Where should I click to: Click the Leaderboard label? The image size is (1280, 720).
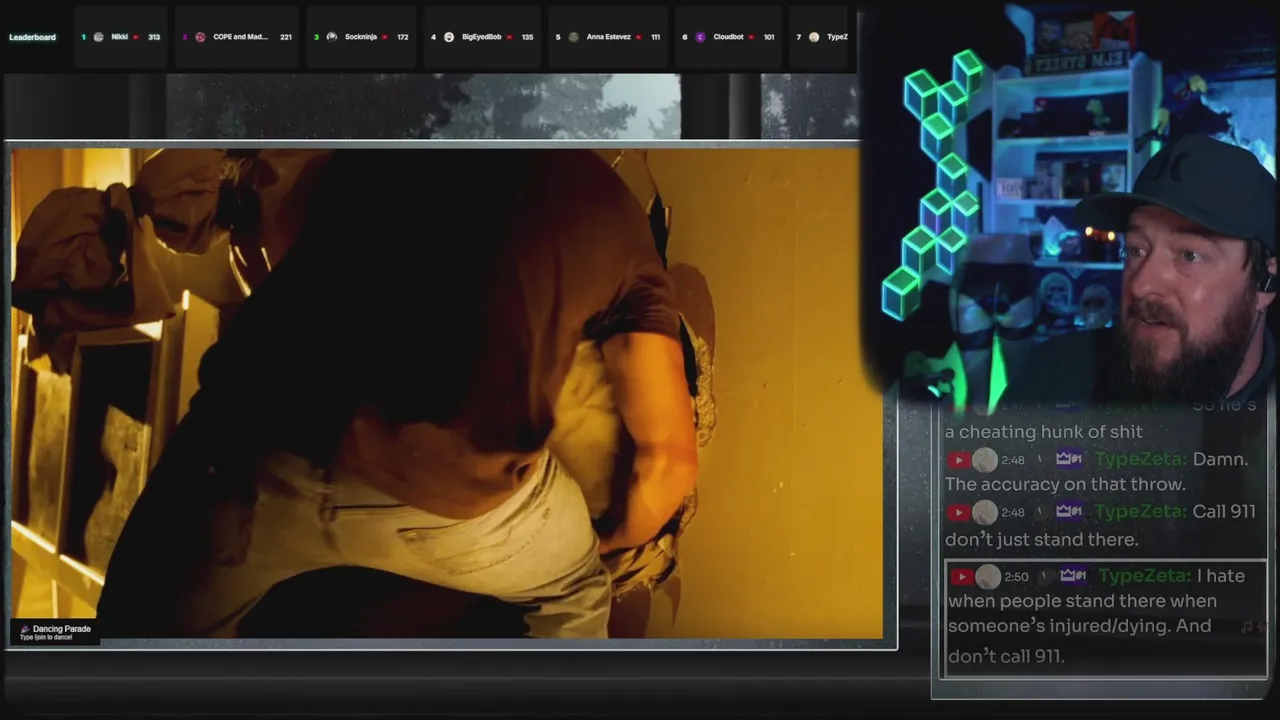coord(33,37)
